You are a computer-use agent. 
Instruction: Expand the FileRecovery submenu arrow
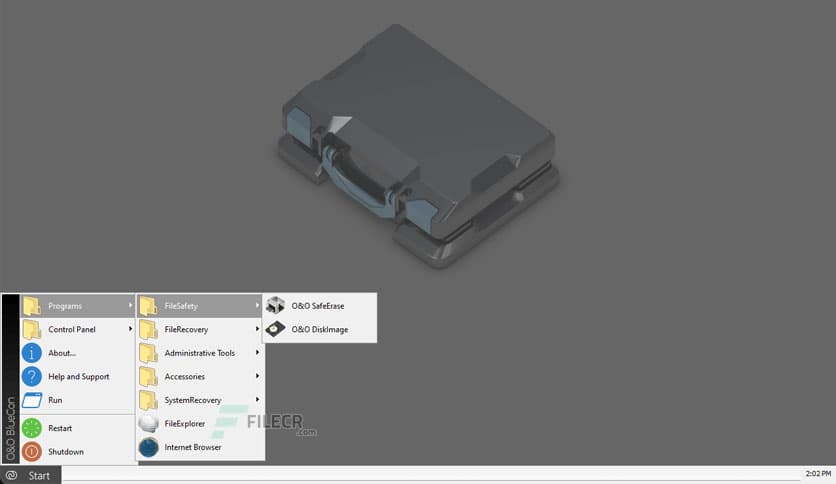(257, 329)
